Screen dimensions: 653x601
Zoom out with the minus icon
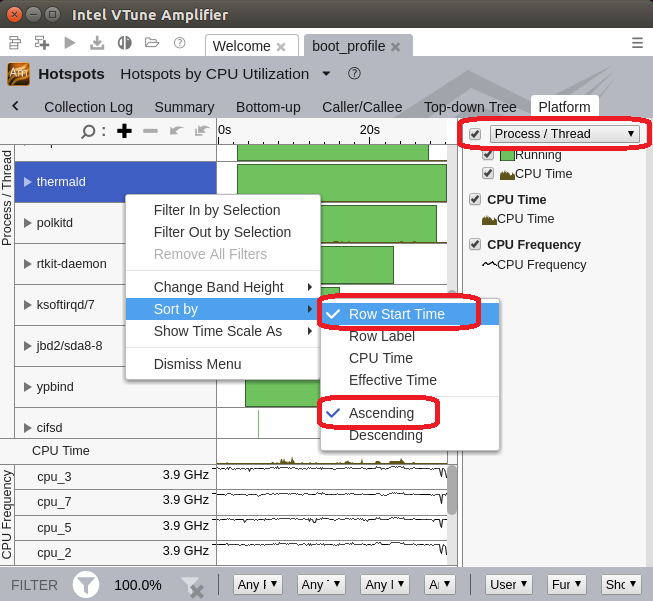pyautogui.click(x=150, y=131)
